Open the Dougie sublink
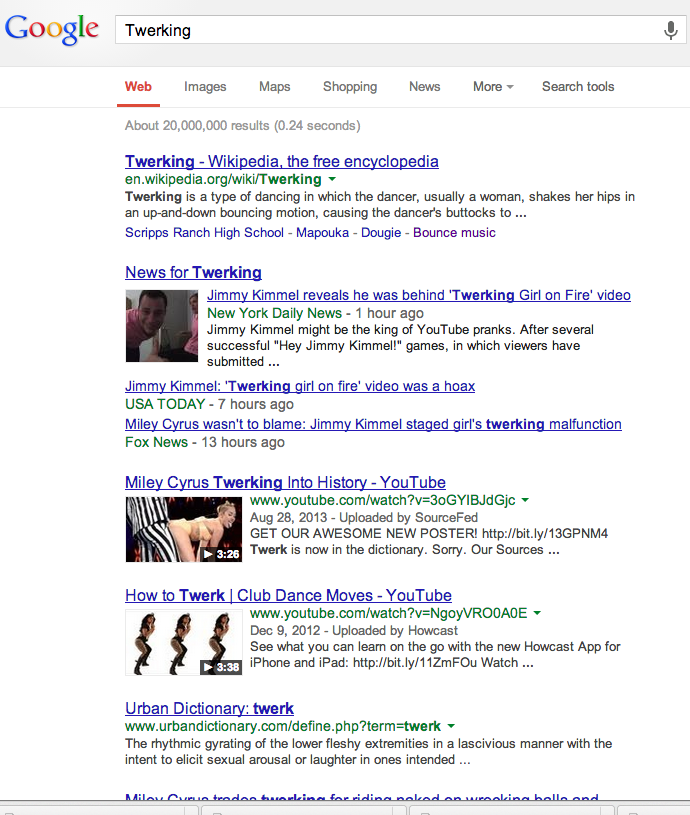This screenshot has width=690, height=815. 381,233
